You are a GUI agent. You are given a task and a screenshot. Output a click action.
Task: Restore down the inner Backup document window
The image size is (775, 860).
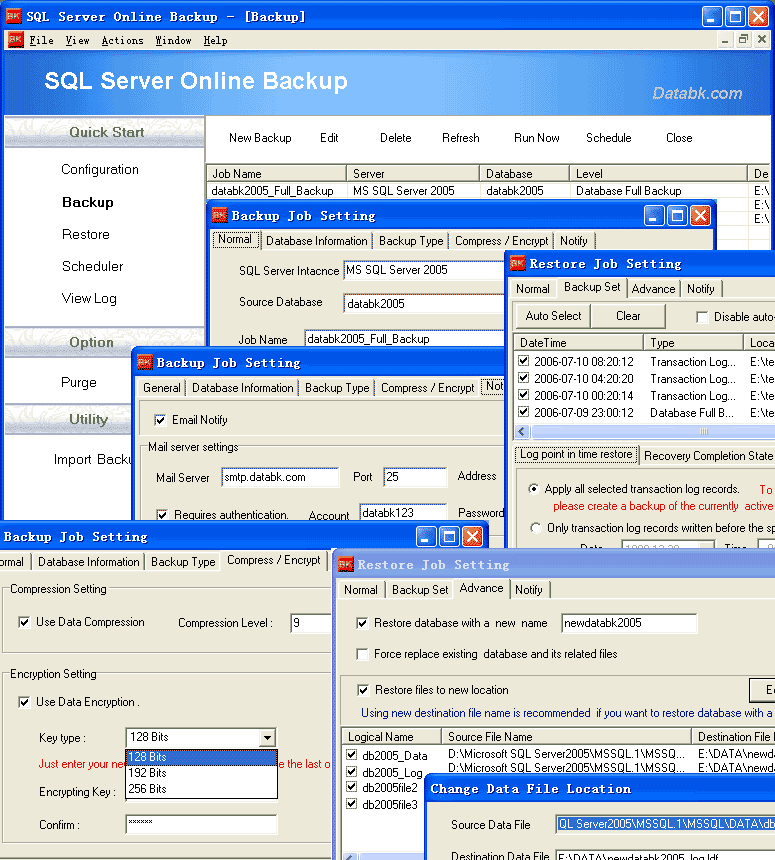tap(743, 39)
